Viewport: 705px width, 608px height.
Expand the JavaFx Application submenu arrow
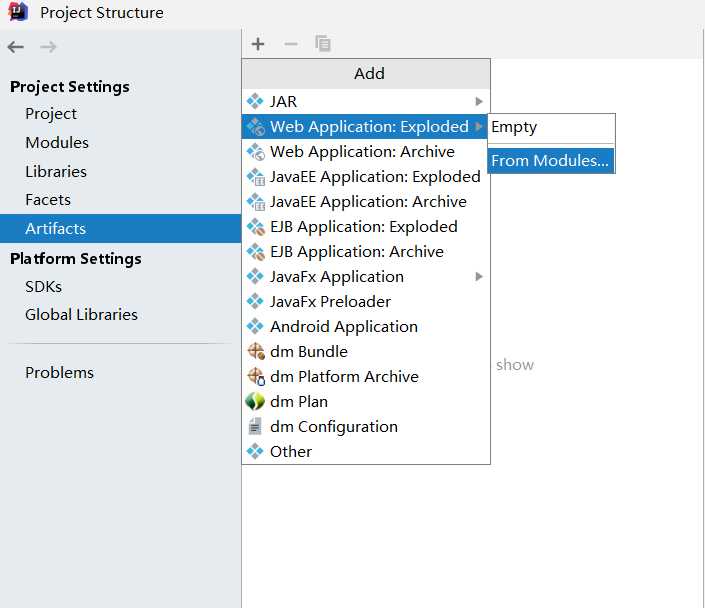click(479, 277)
